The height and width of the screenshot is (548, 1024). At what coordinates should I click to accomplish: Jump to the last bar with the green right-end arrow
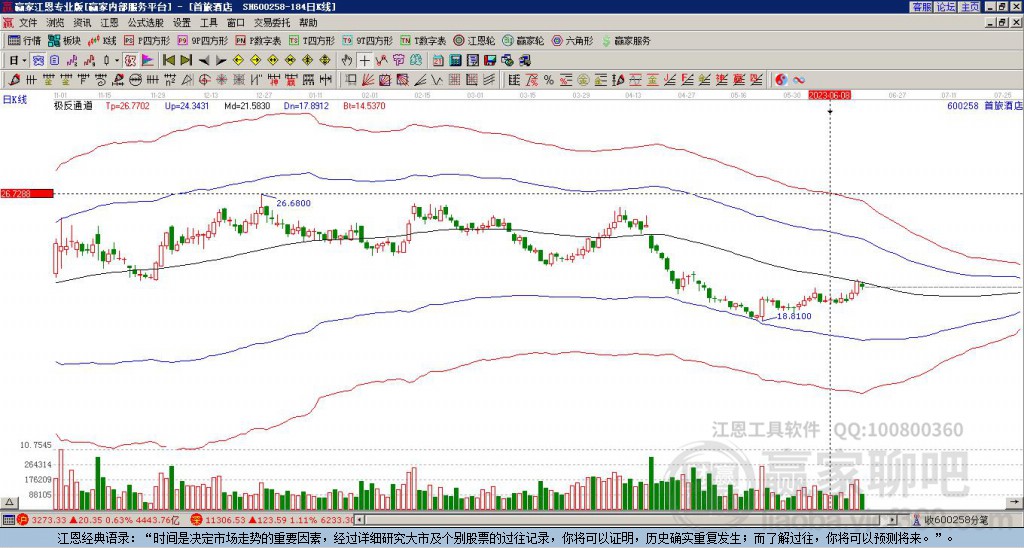pyautogui.click(x=186, y=60)
